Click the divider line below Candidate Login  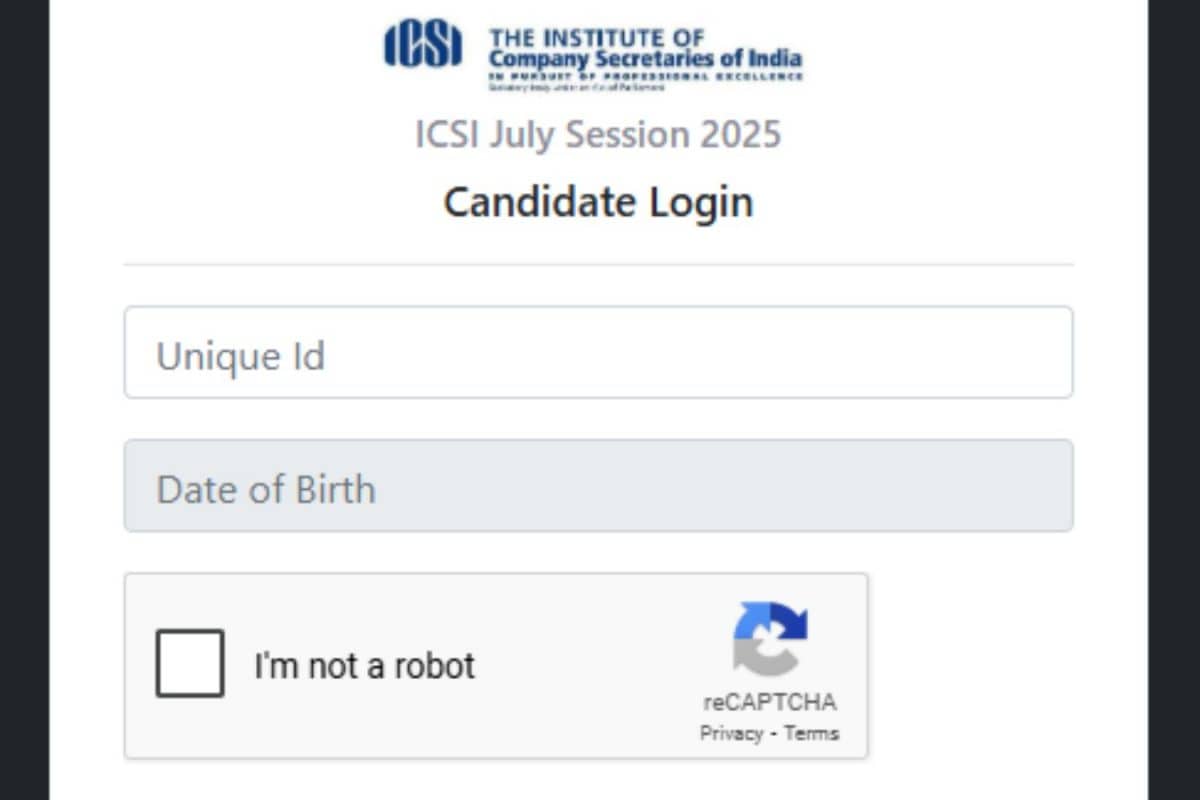coord(598,265)
